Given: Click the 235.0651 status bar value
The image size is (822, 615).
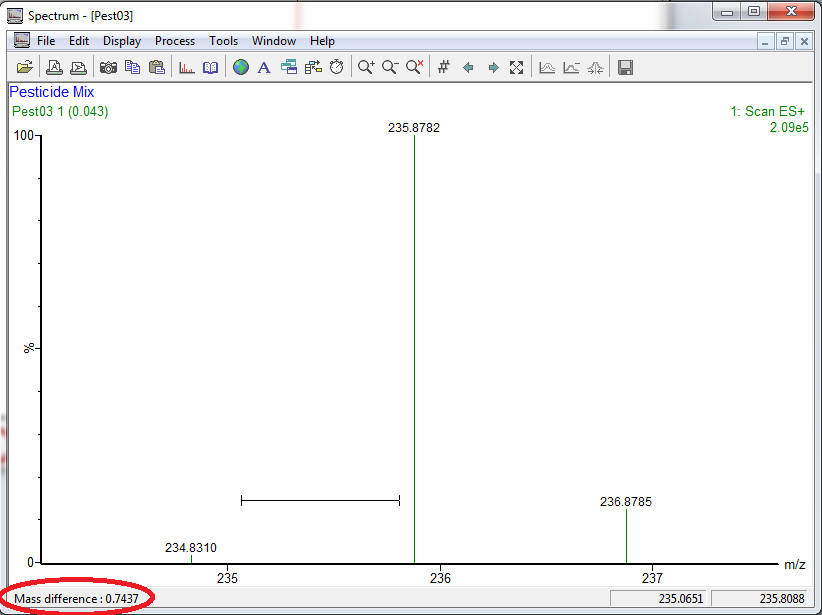Looking at the screenshot, I should (680, 599).
